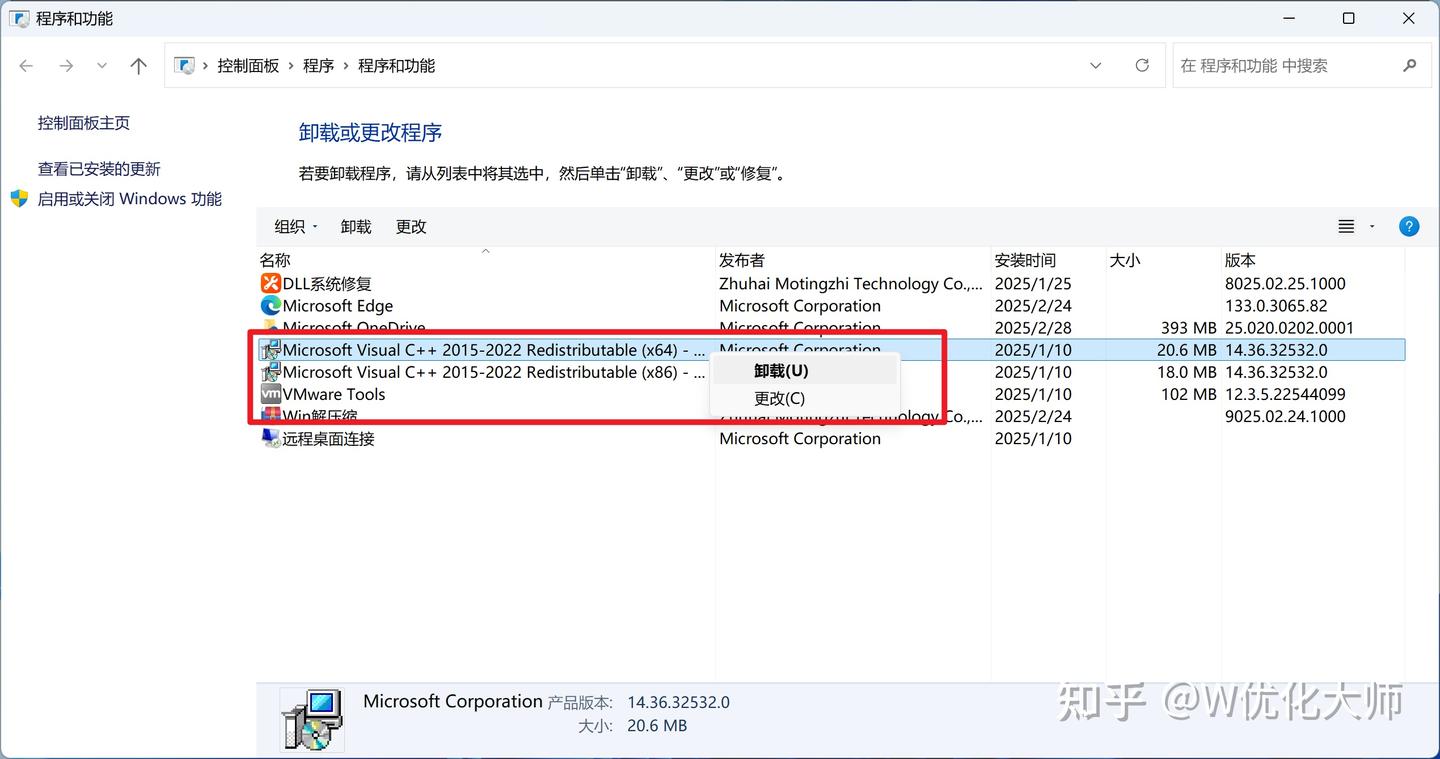Open the 组织 dropdown menu
Viewport: 1440px width, 759px height.
point(296,227)
